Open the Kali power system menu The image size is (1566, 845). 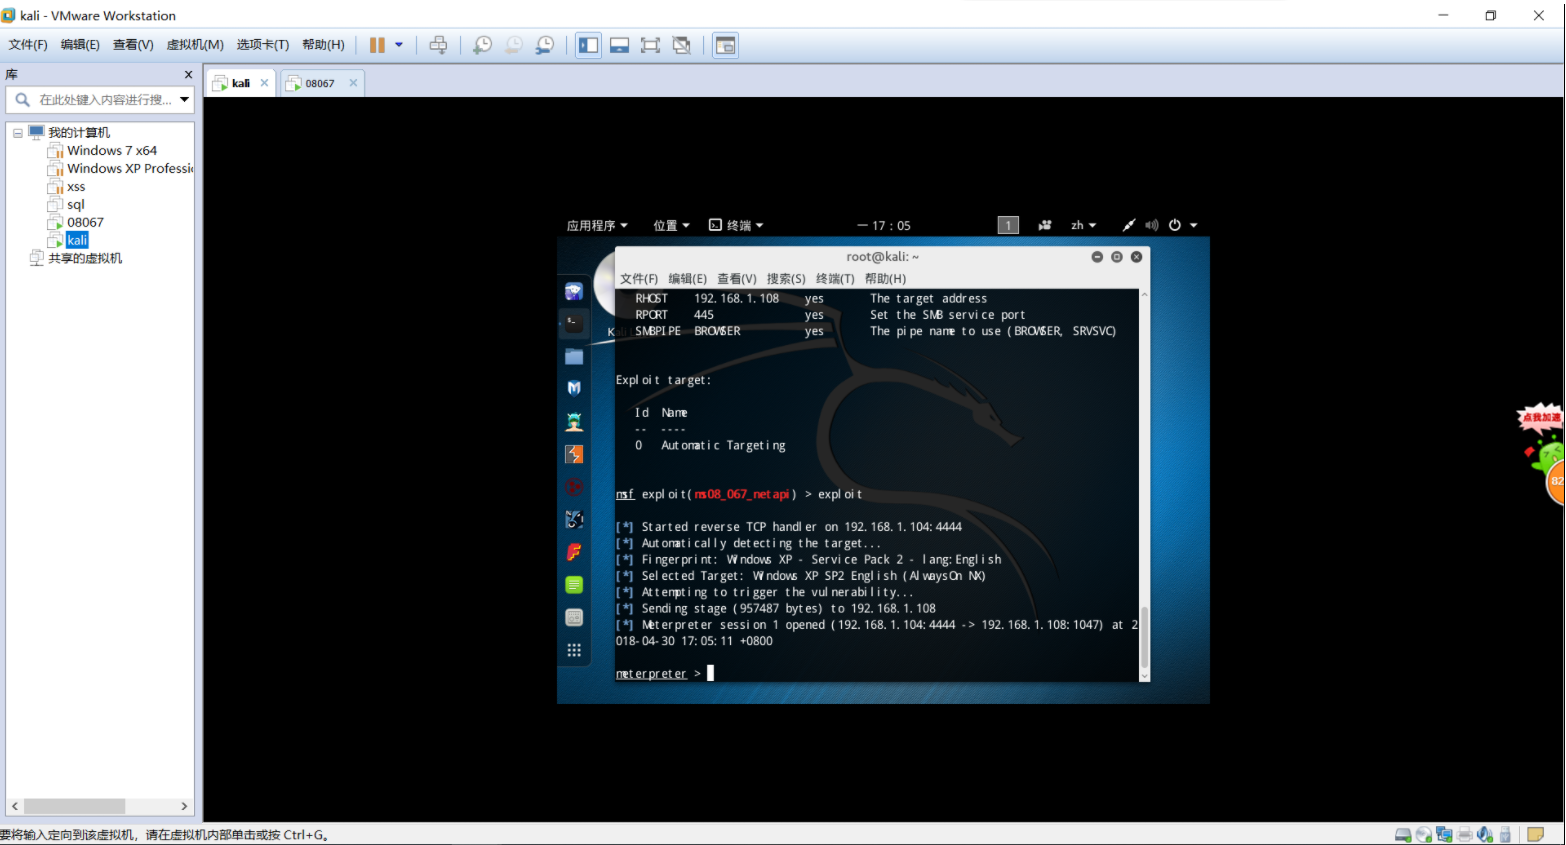[1182, 226]
